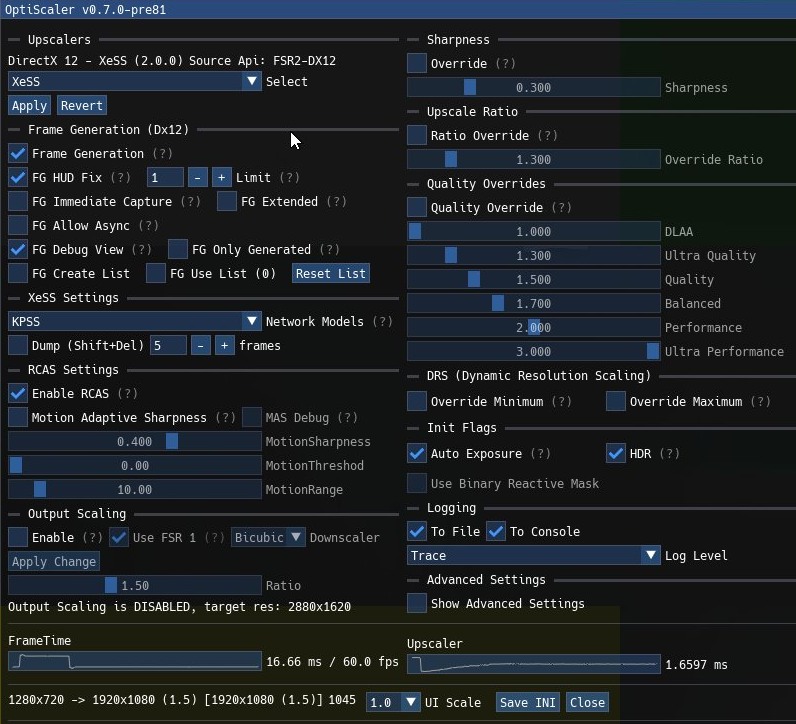
Task: Click the Save INI button
Action: pyautogui.click(x=527, y=702)
